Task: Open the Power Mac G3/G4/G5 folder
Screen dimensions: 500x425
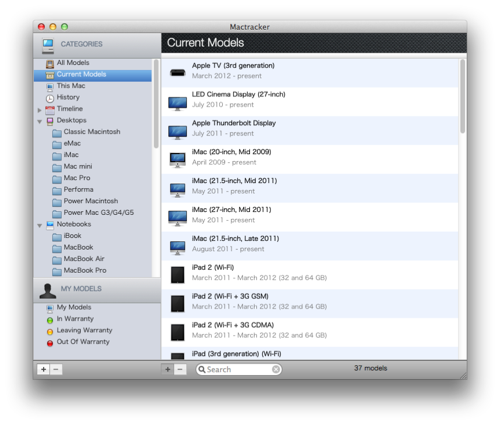Action: click(x=93, y=213)
